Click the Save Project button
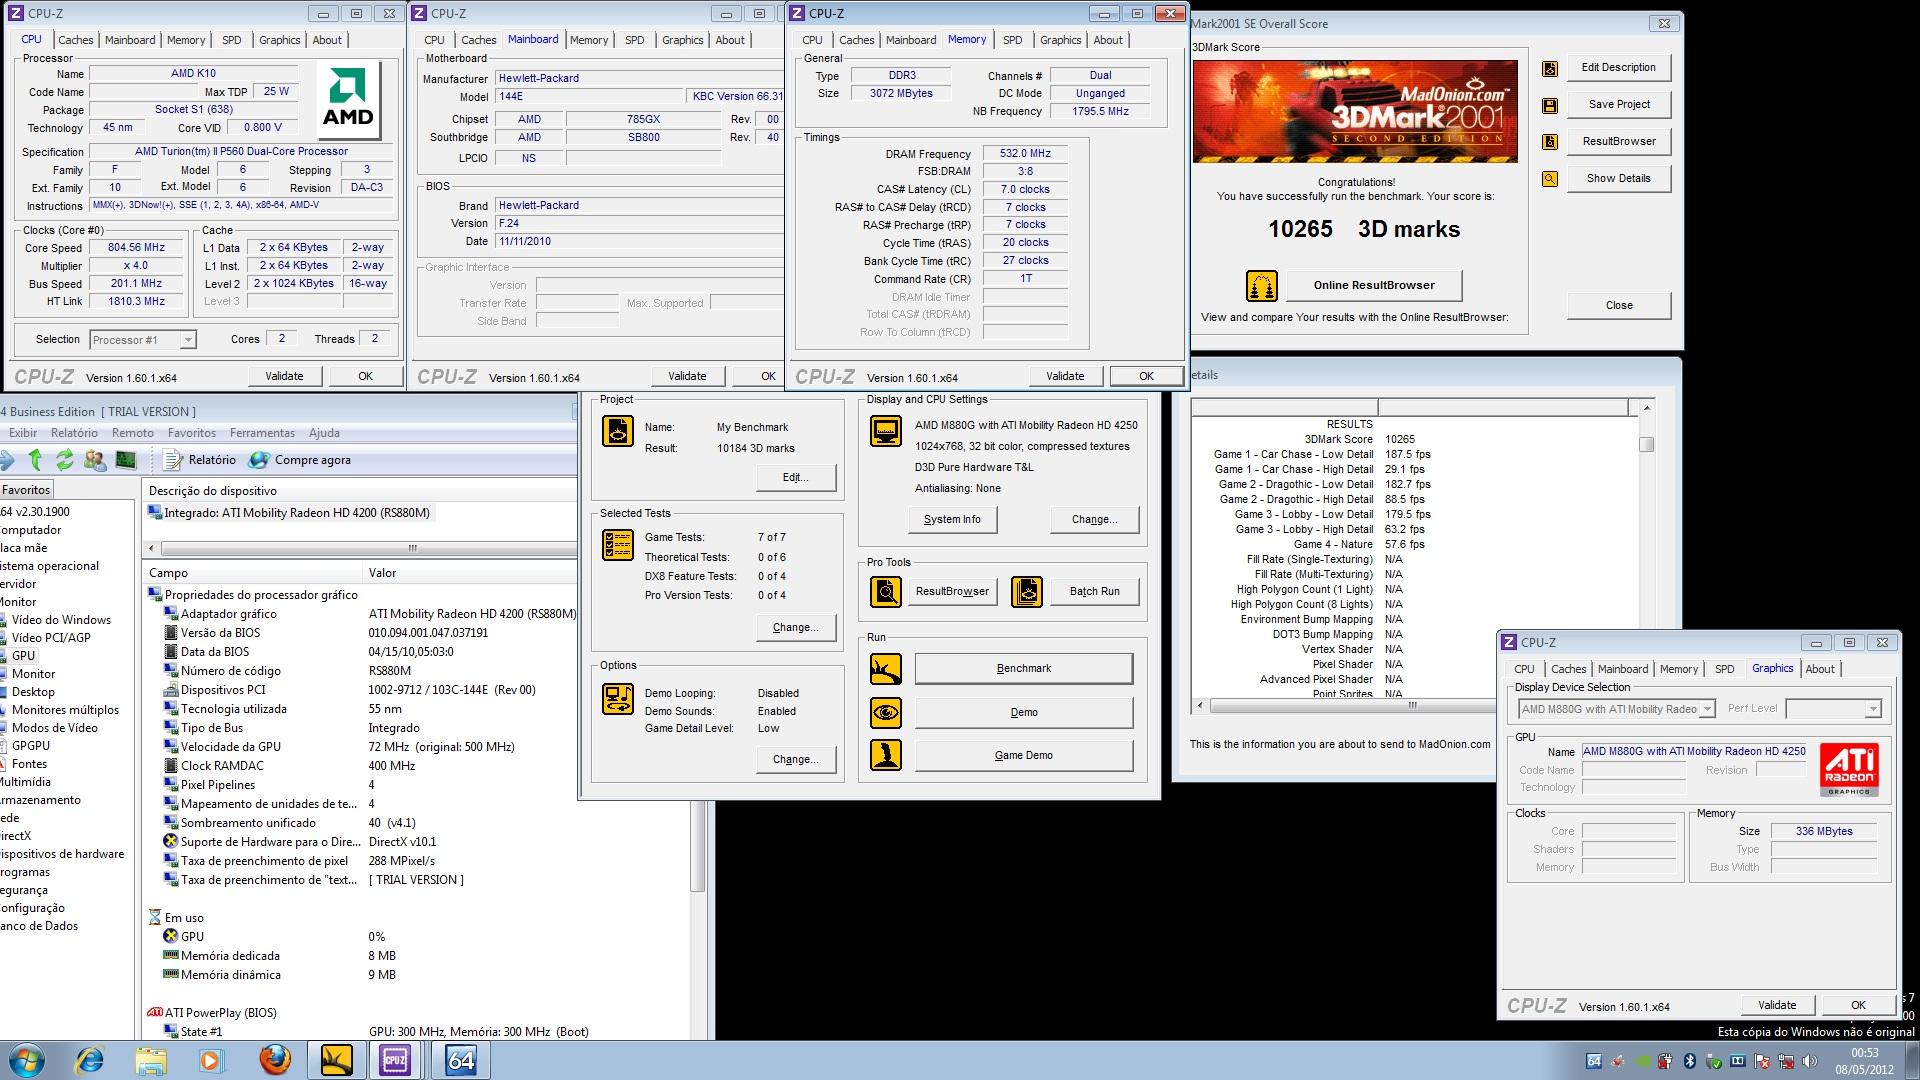 (x=1619, y=104)
